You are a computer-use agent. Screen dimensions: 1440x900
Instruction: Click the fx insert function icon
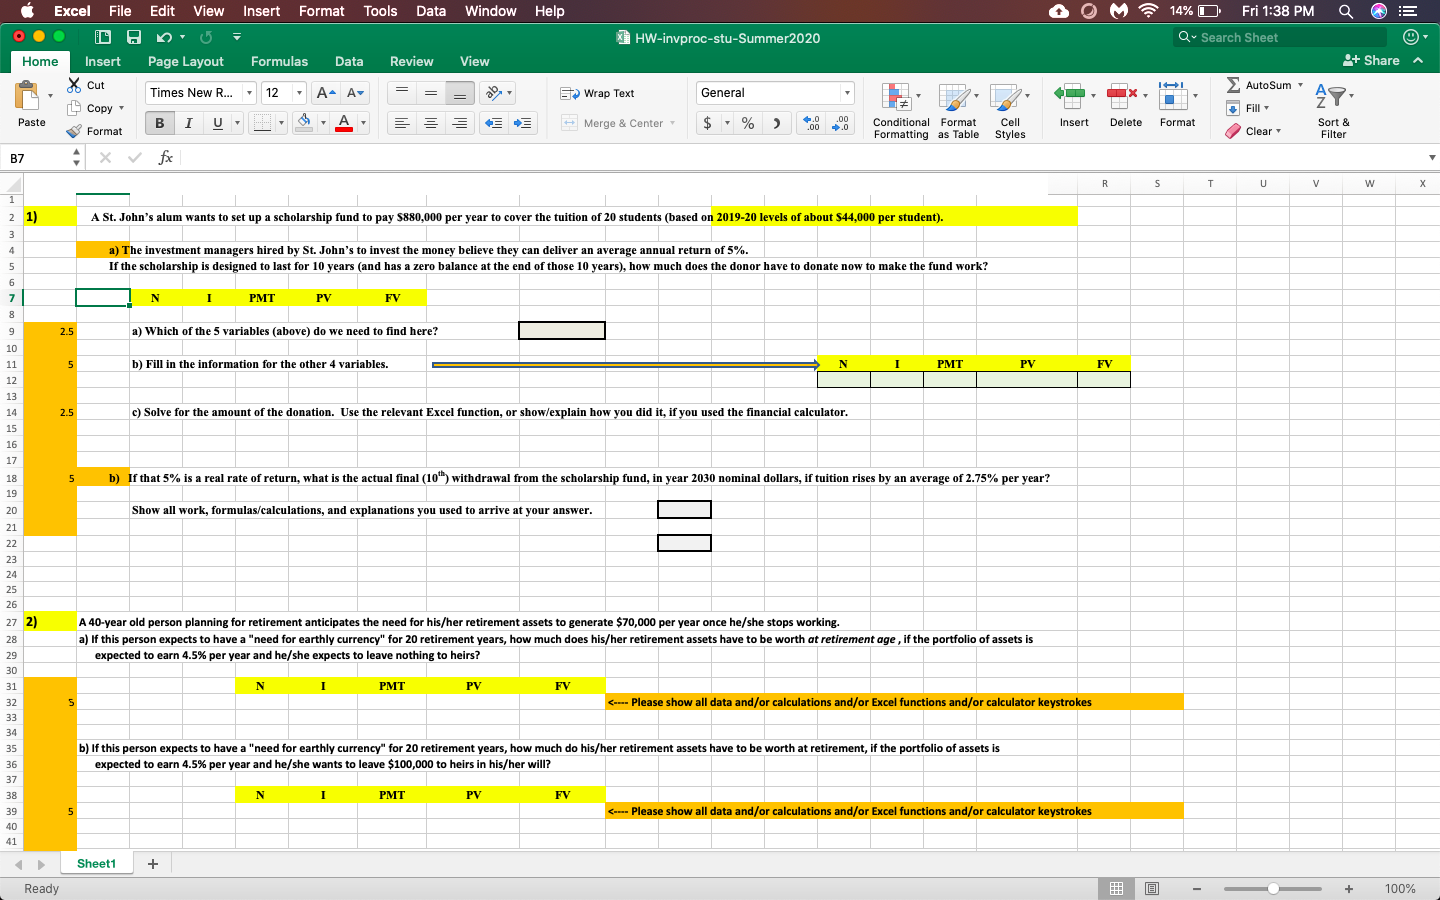pos(166,158)
